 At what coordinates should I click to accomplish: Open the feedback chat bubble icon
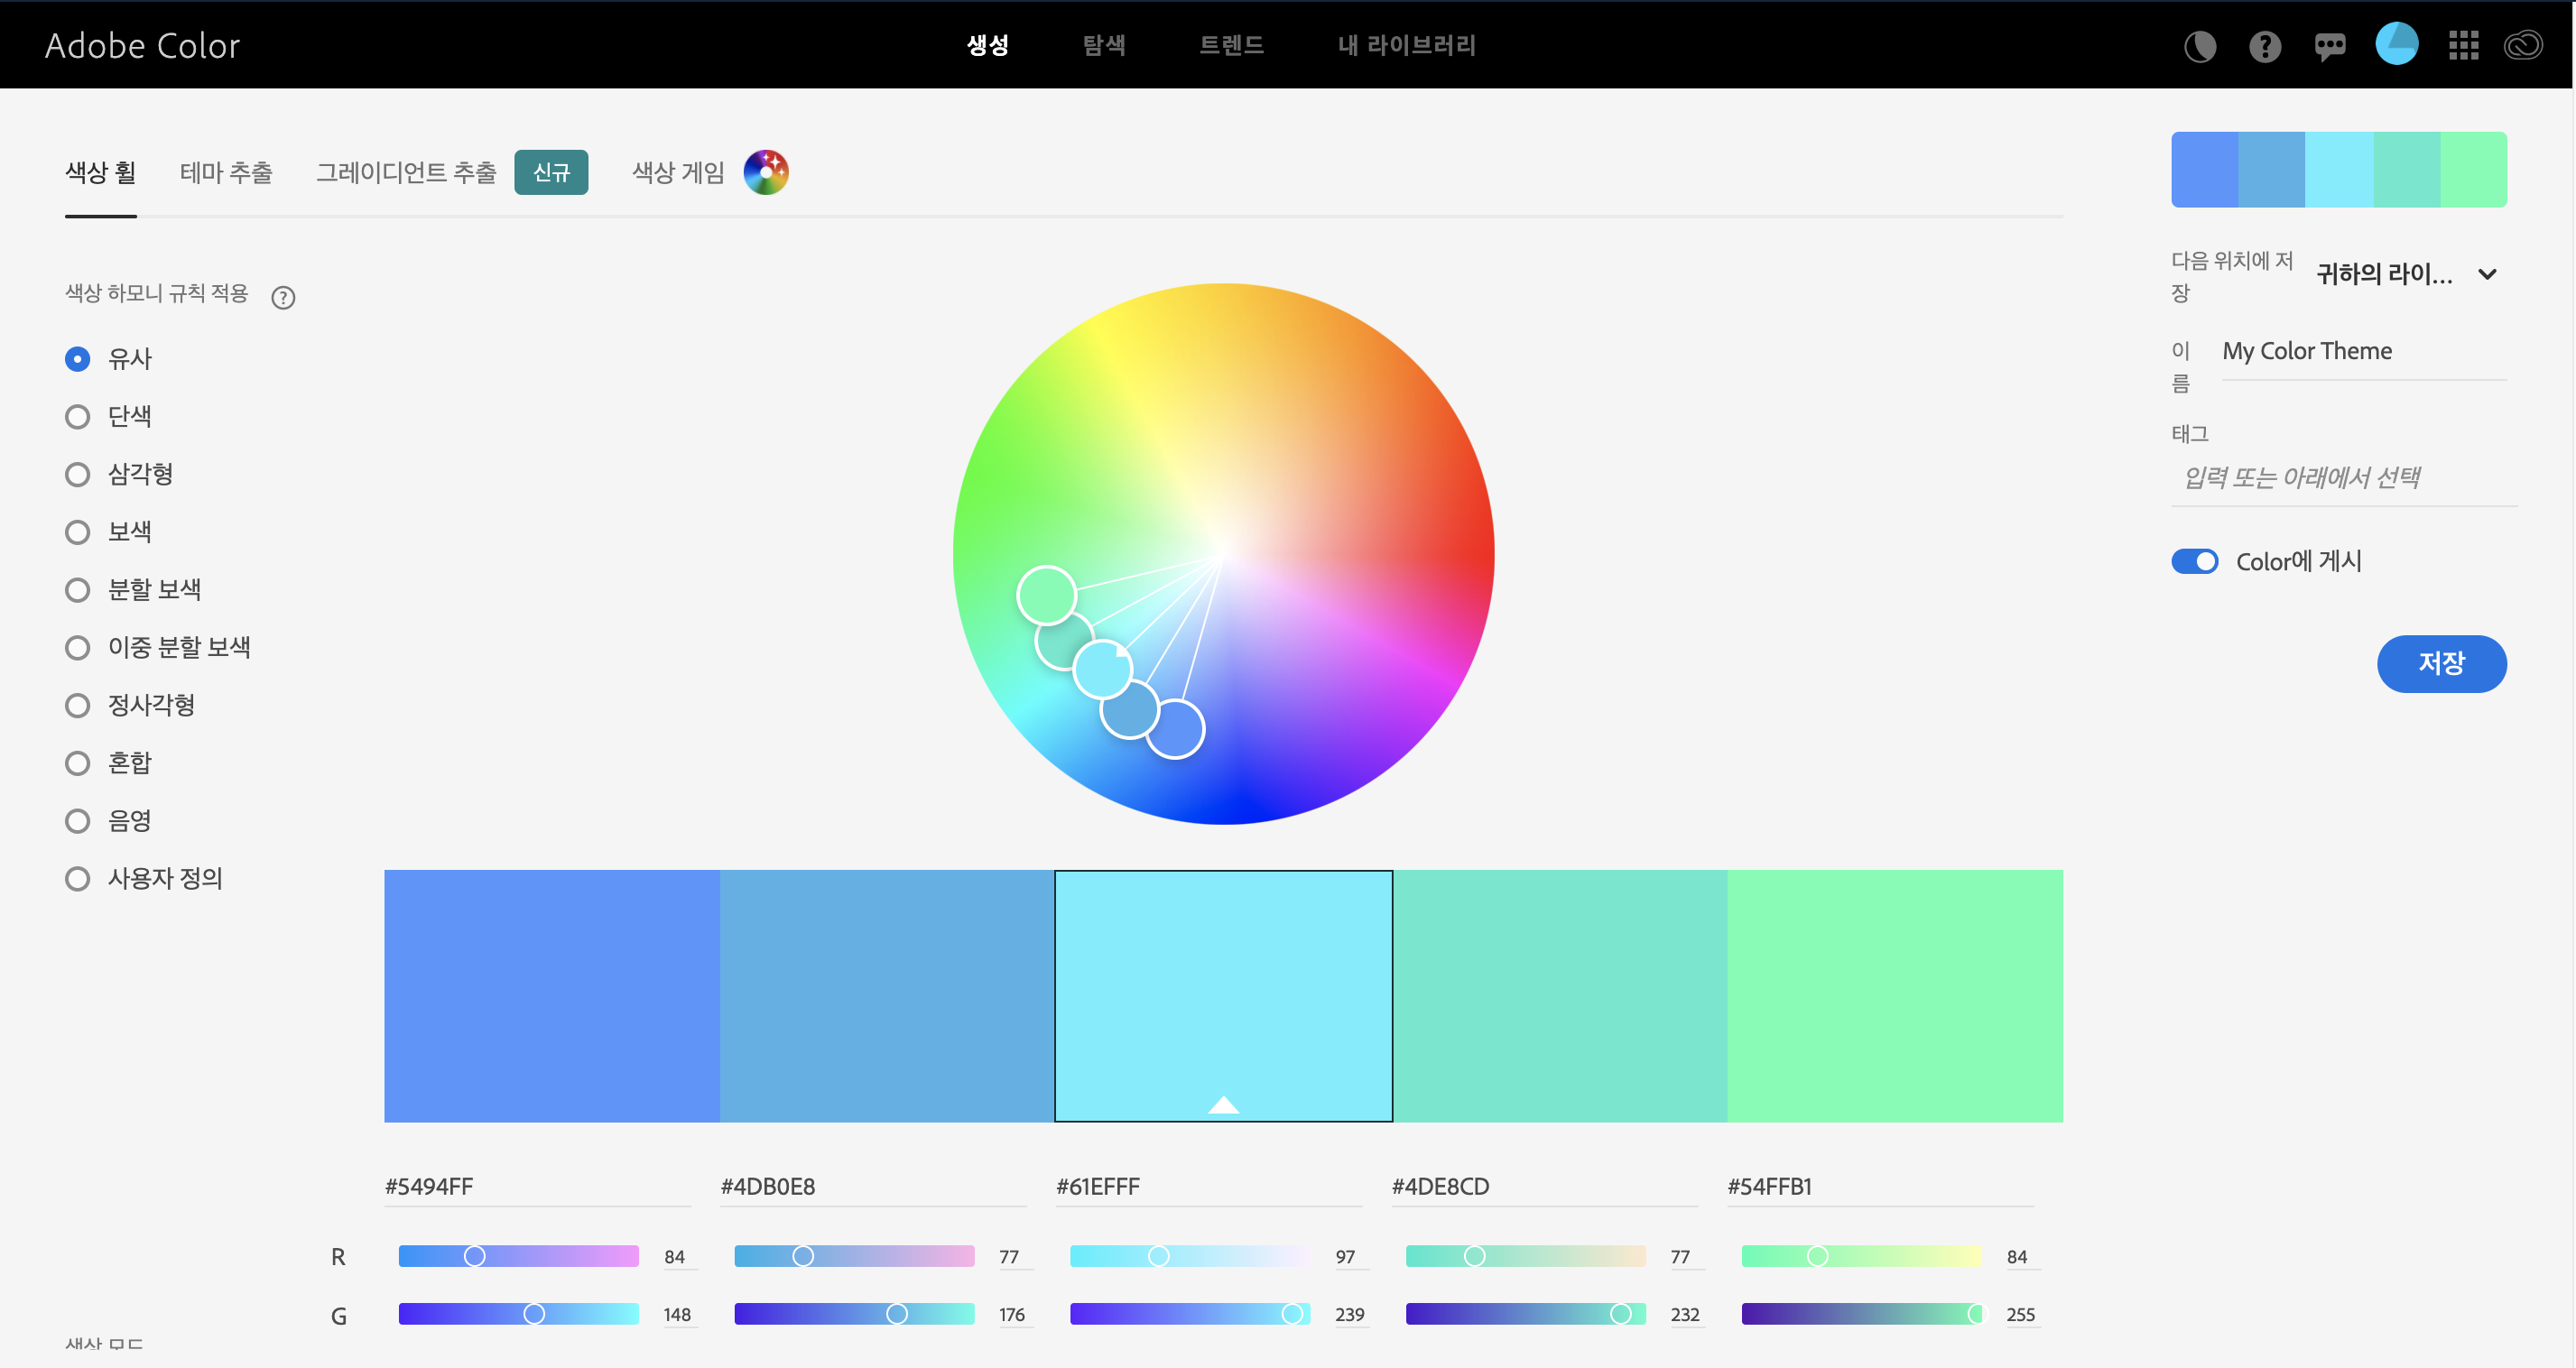(x=2330, y=46)
